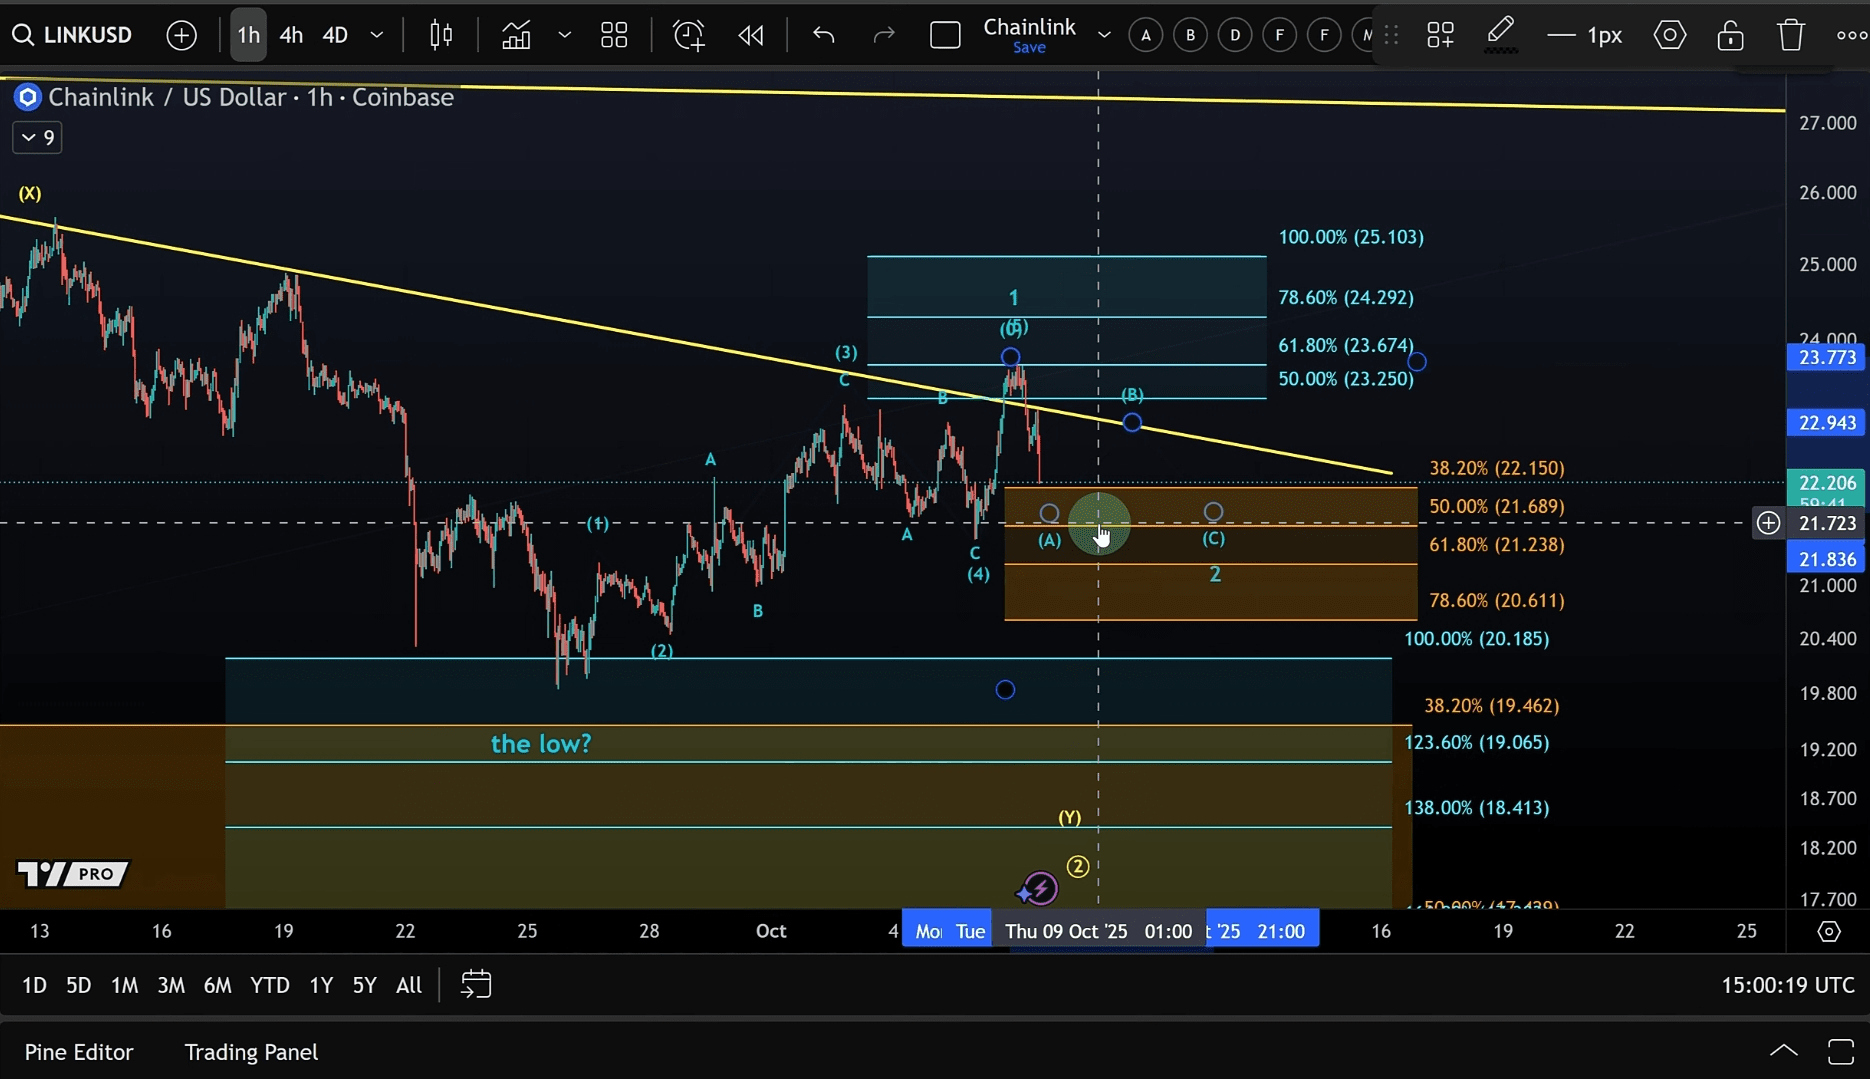
Task: Open the layout setup square icon
Action: coord(945,35)
